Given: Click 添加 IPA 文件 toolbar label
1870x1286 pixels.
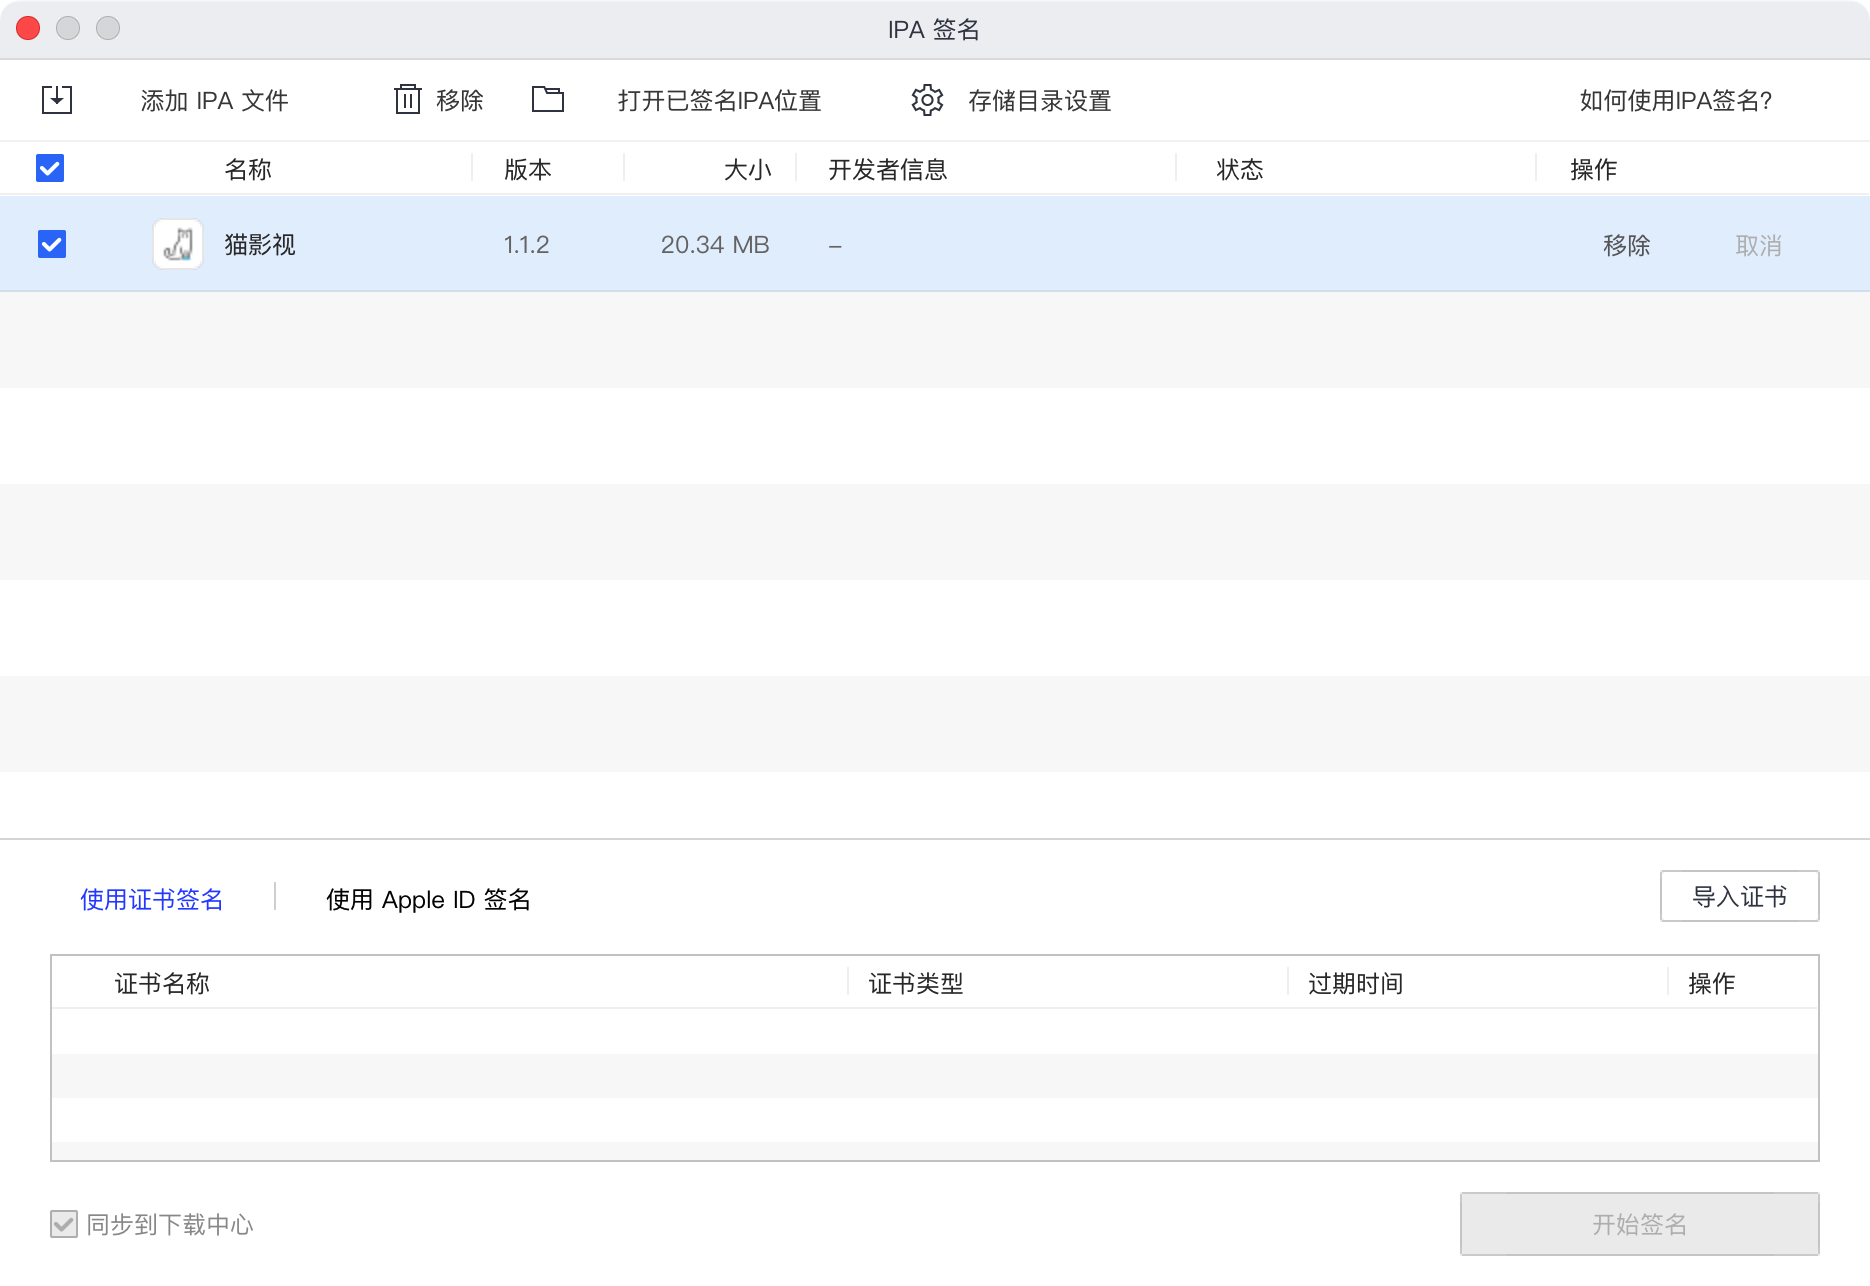Looking at the screenshot, I should pyautogui.click(x=214, y=100).
